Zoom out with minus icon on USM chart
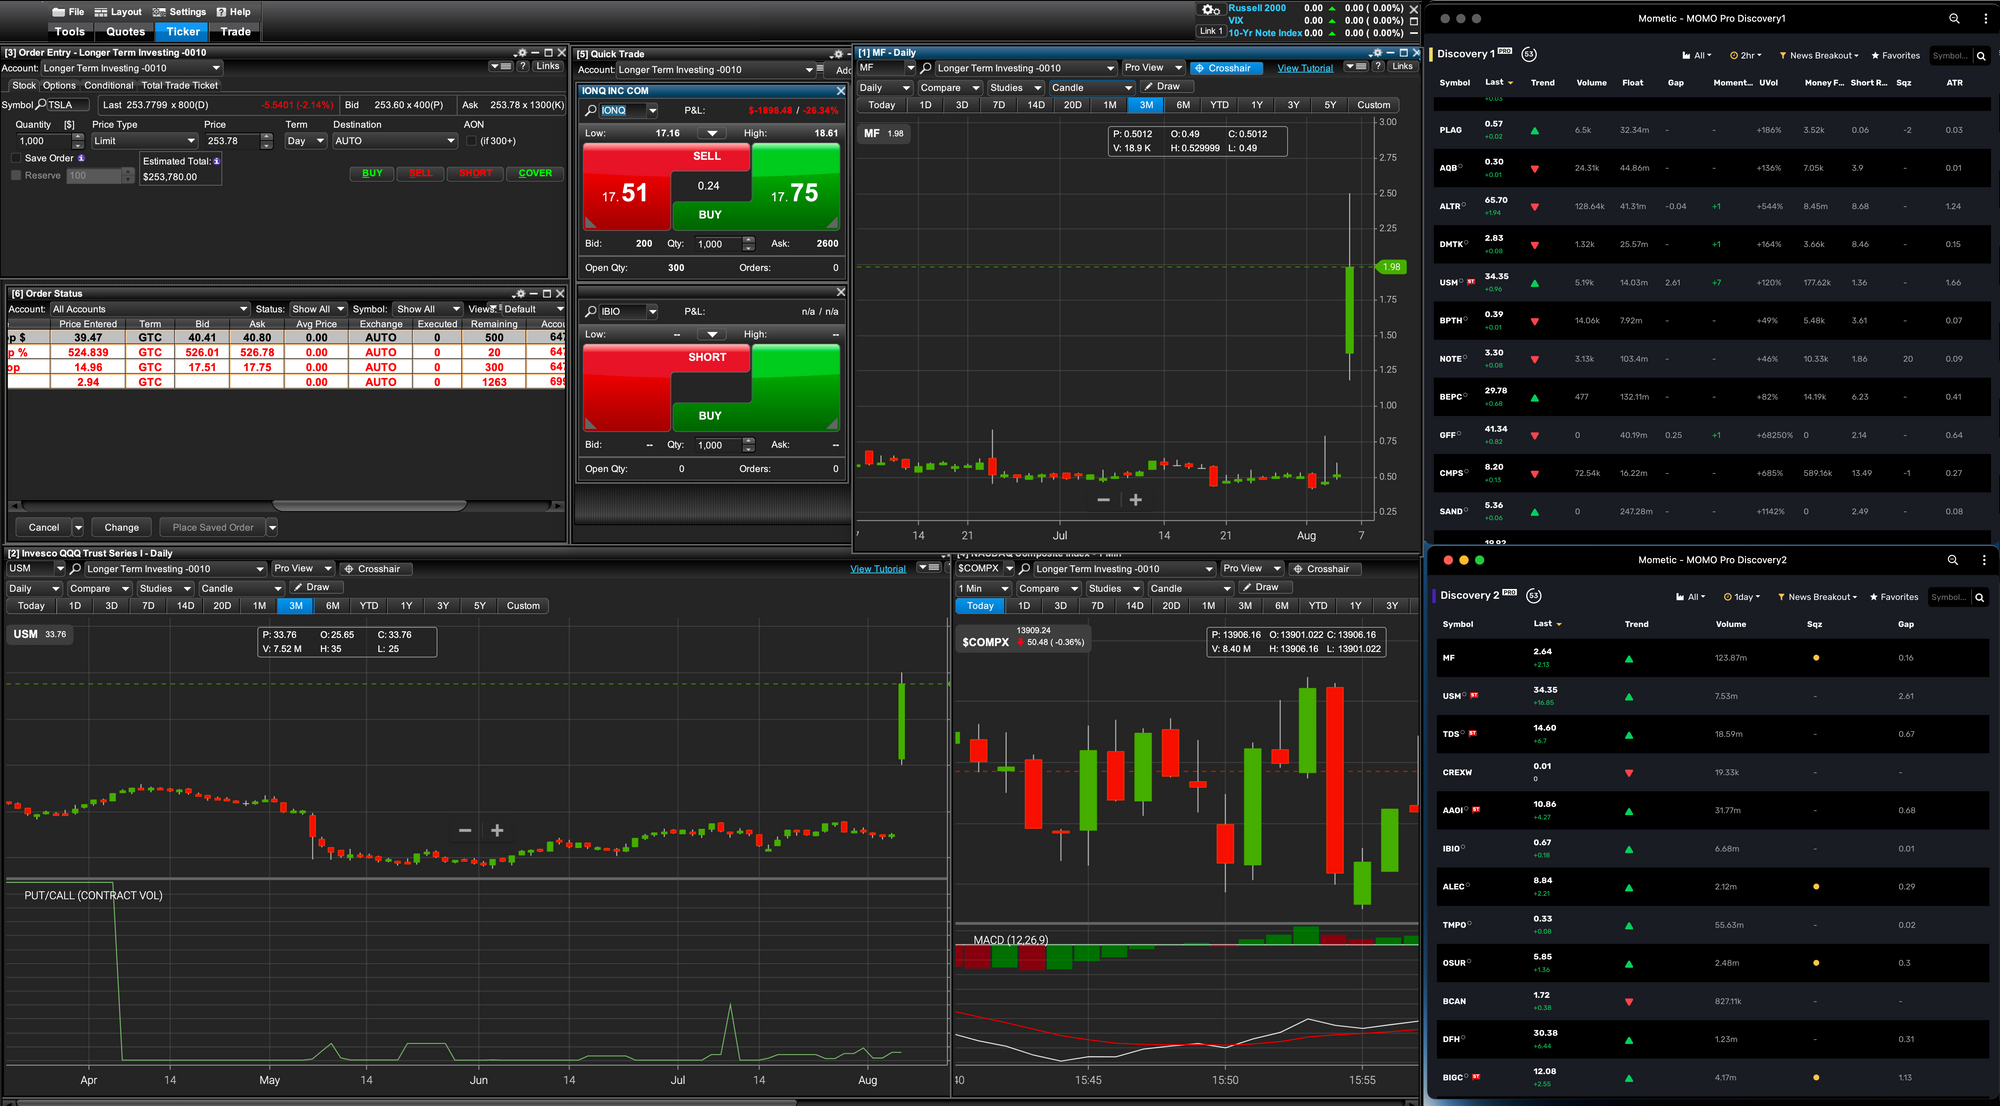This screenshot has width=2000, height=1106. (x=465, y=830)
